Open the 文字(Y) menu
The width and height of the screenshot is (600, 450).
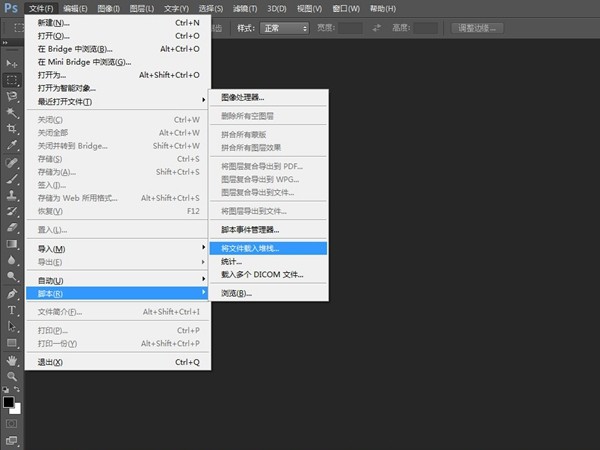point(176,8)
